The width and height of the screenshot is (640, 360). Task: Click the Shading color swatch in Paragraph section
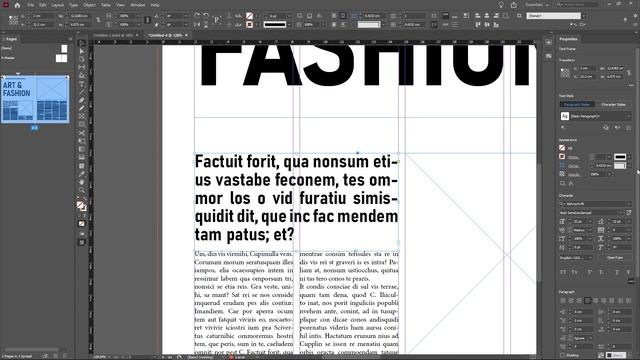pyautogui.click(x=616, y=355)
